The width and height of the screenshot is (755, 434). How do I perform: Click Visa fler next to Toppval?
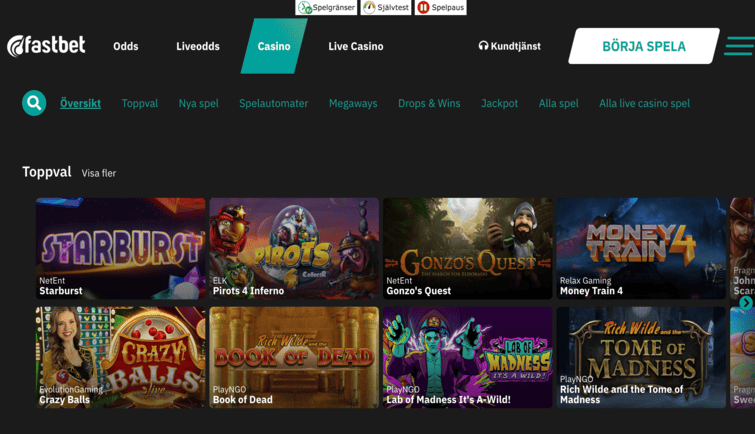[x=99, y=173]
